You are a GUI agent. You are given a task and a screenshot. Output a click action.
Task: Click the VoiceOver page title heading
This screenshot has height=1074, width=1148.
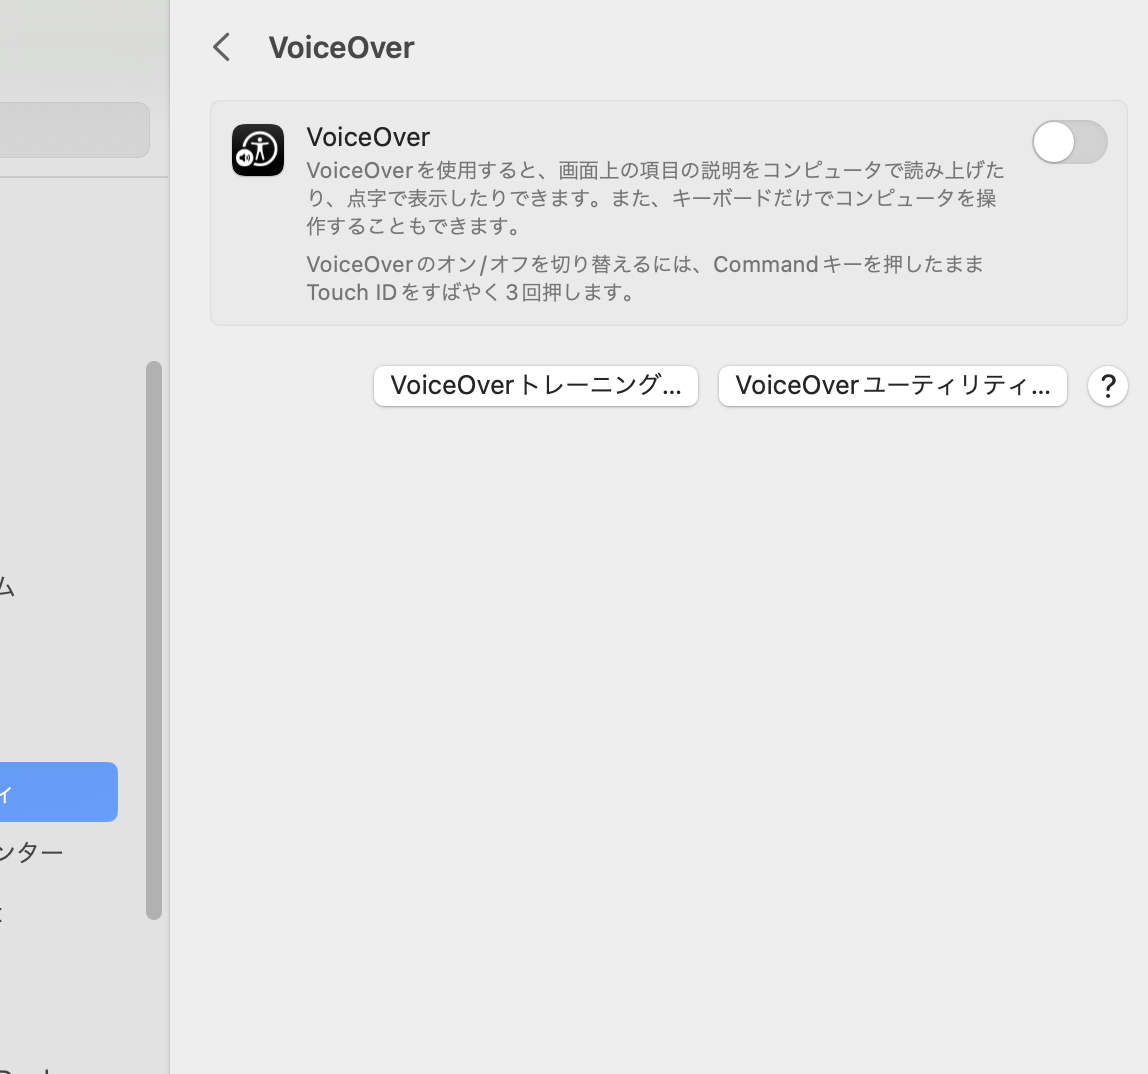[341, 48]
